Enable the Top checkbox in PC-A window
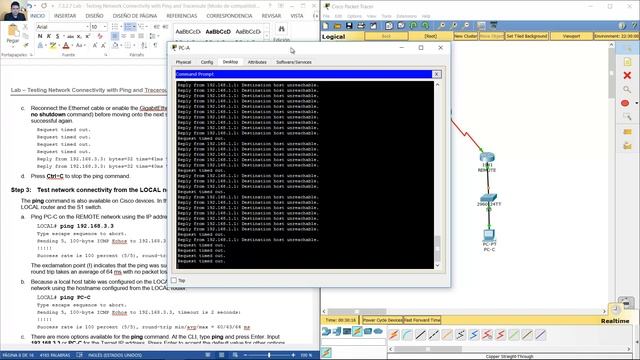The image size is (640, 360). click(x=174, y=280)
